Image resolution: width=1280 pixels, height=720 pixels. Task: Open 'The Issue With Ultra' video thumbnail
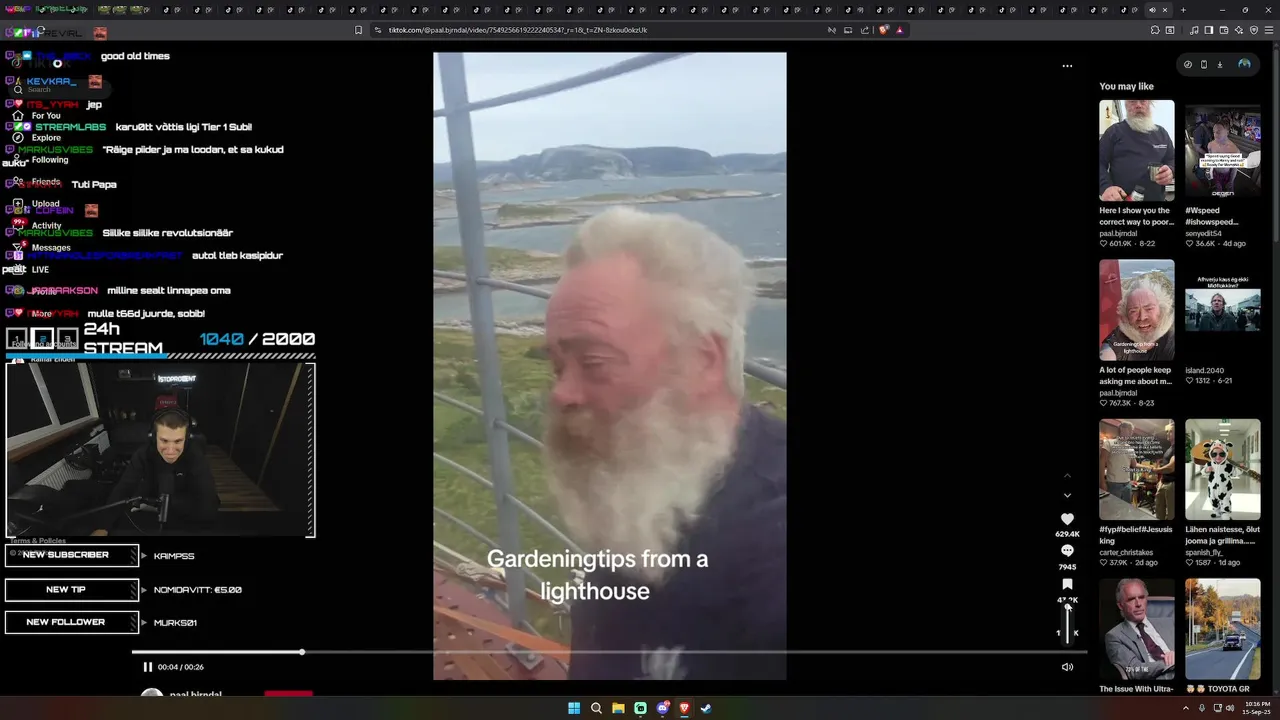coord(1137,629)
